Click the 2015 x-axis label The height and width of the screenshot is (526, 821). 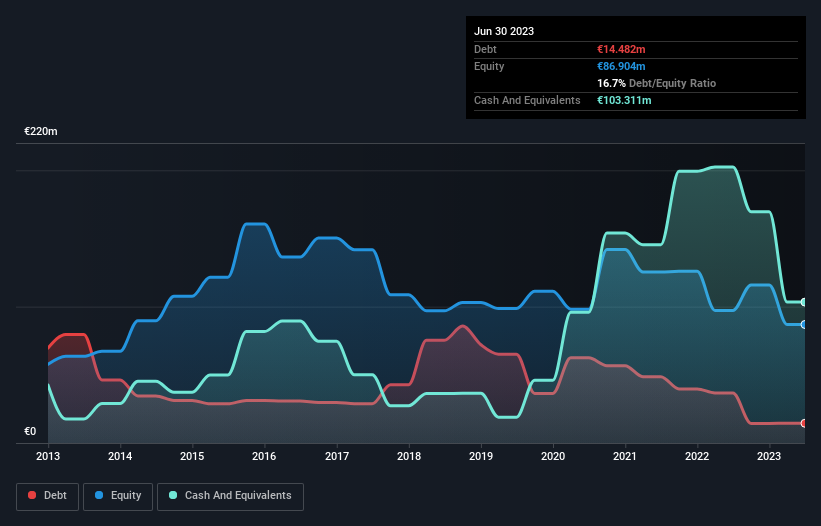pos(192,456)
